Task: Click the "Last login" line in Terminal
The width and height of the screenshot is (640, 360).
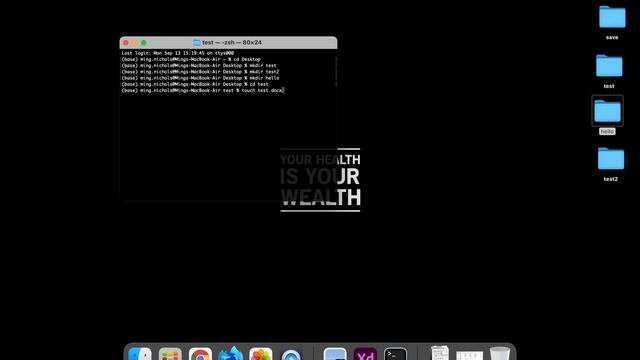Action: click(x=178, y=53)
